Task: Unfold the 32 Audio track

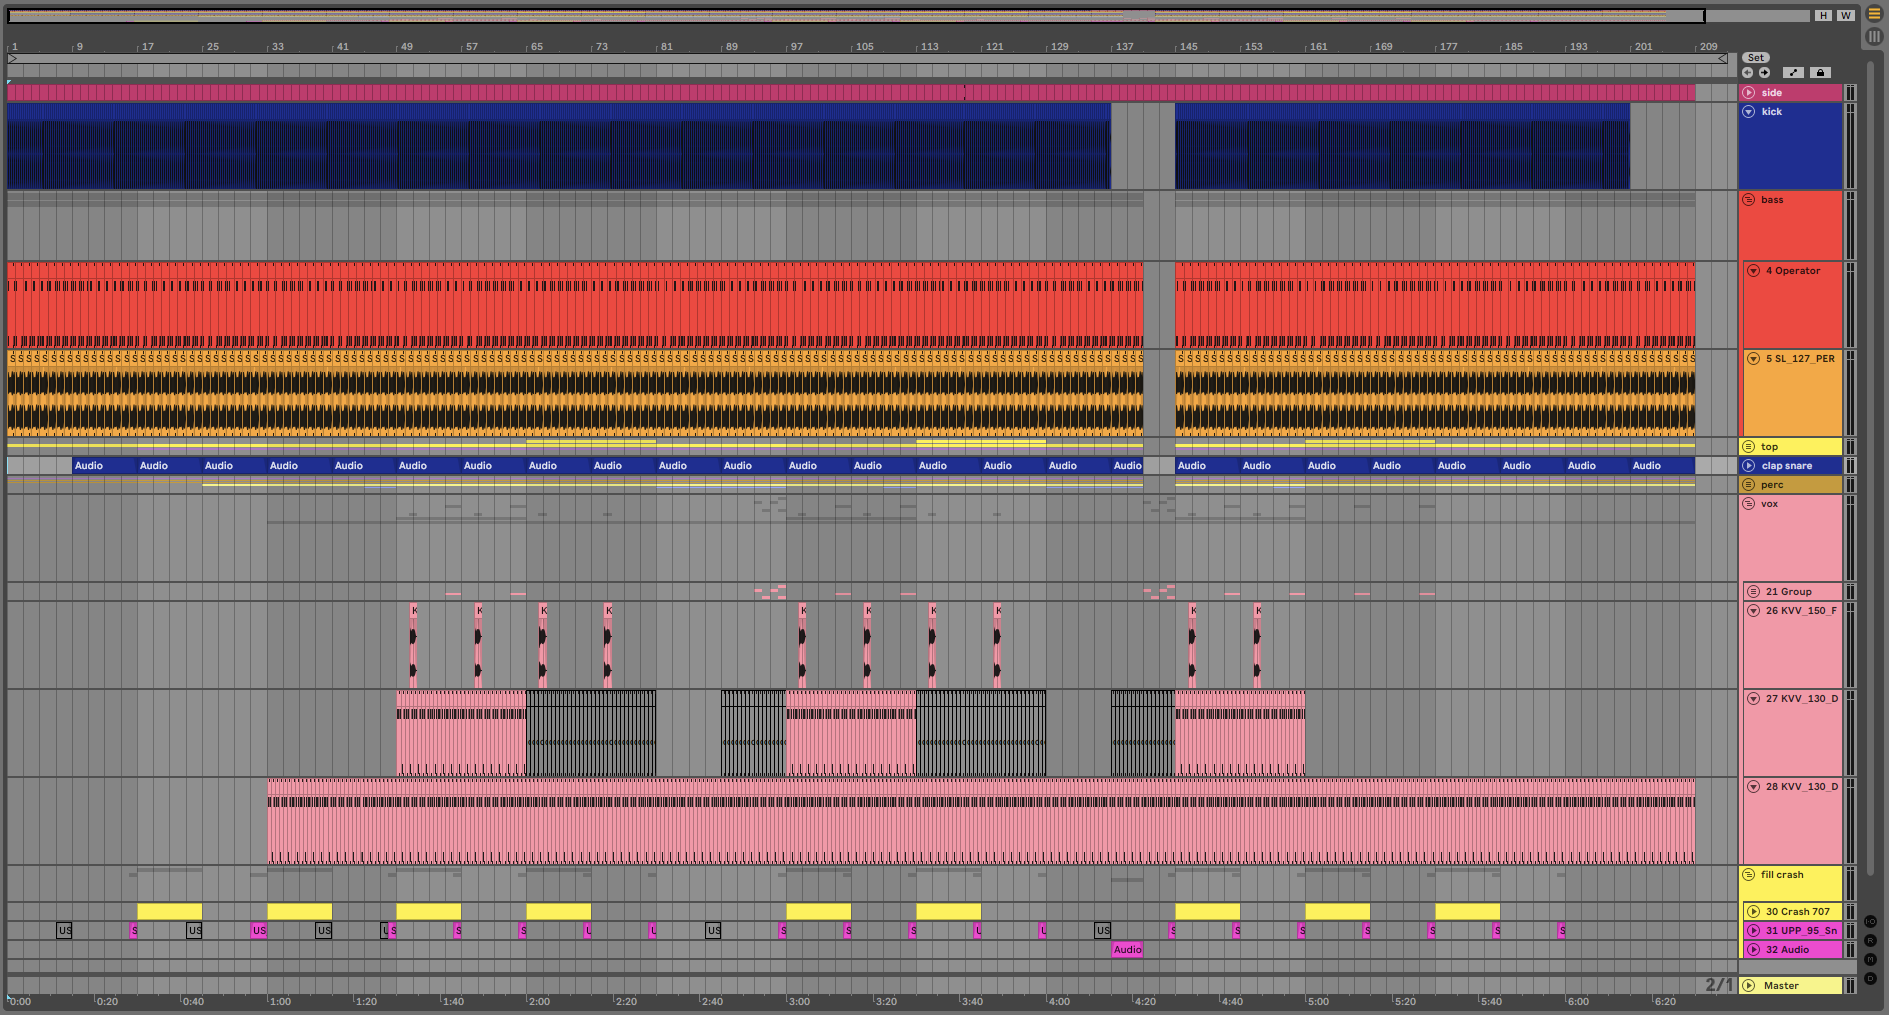Action: click(1753, 950)
